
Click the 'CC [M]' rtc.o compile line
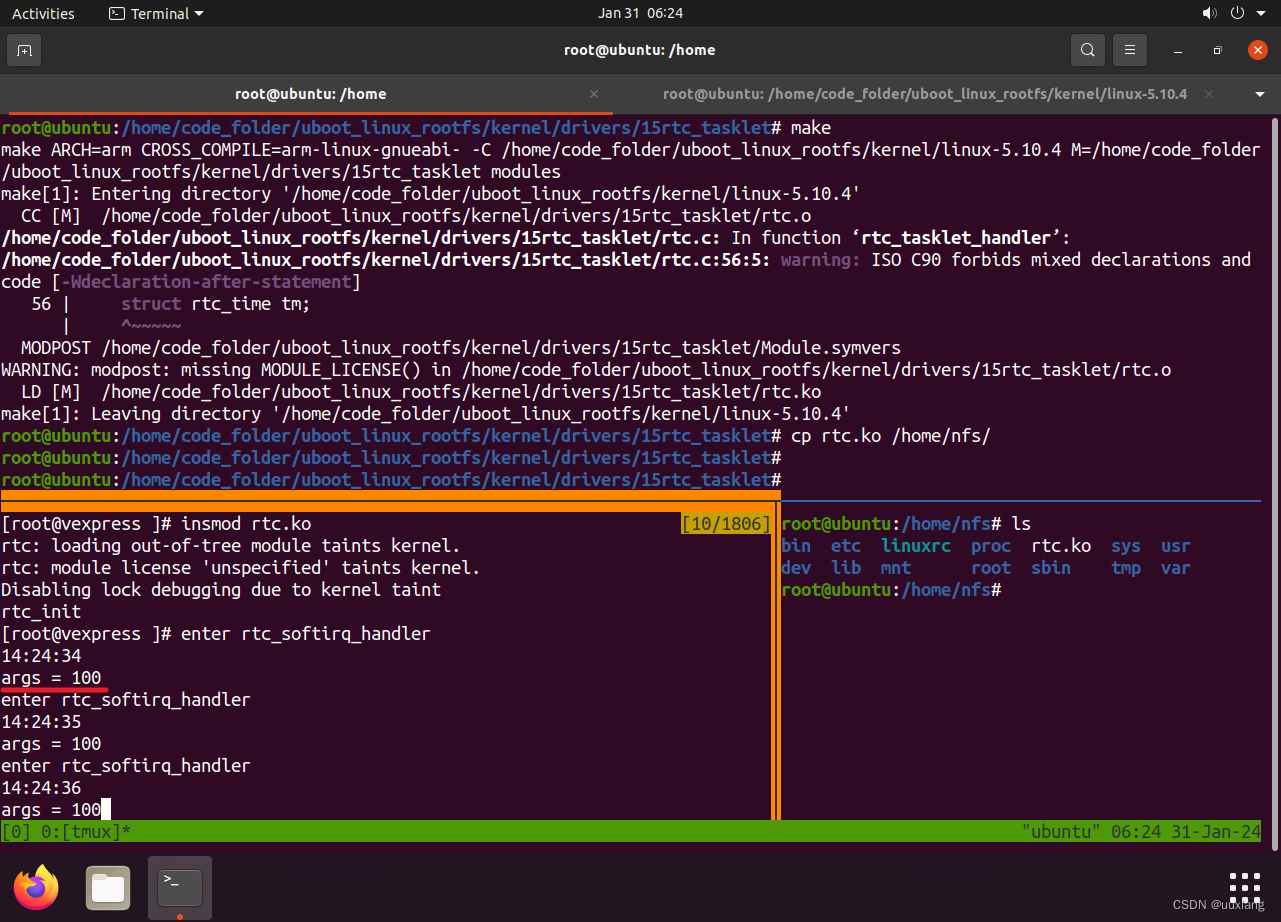[x=416, y=216]
